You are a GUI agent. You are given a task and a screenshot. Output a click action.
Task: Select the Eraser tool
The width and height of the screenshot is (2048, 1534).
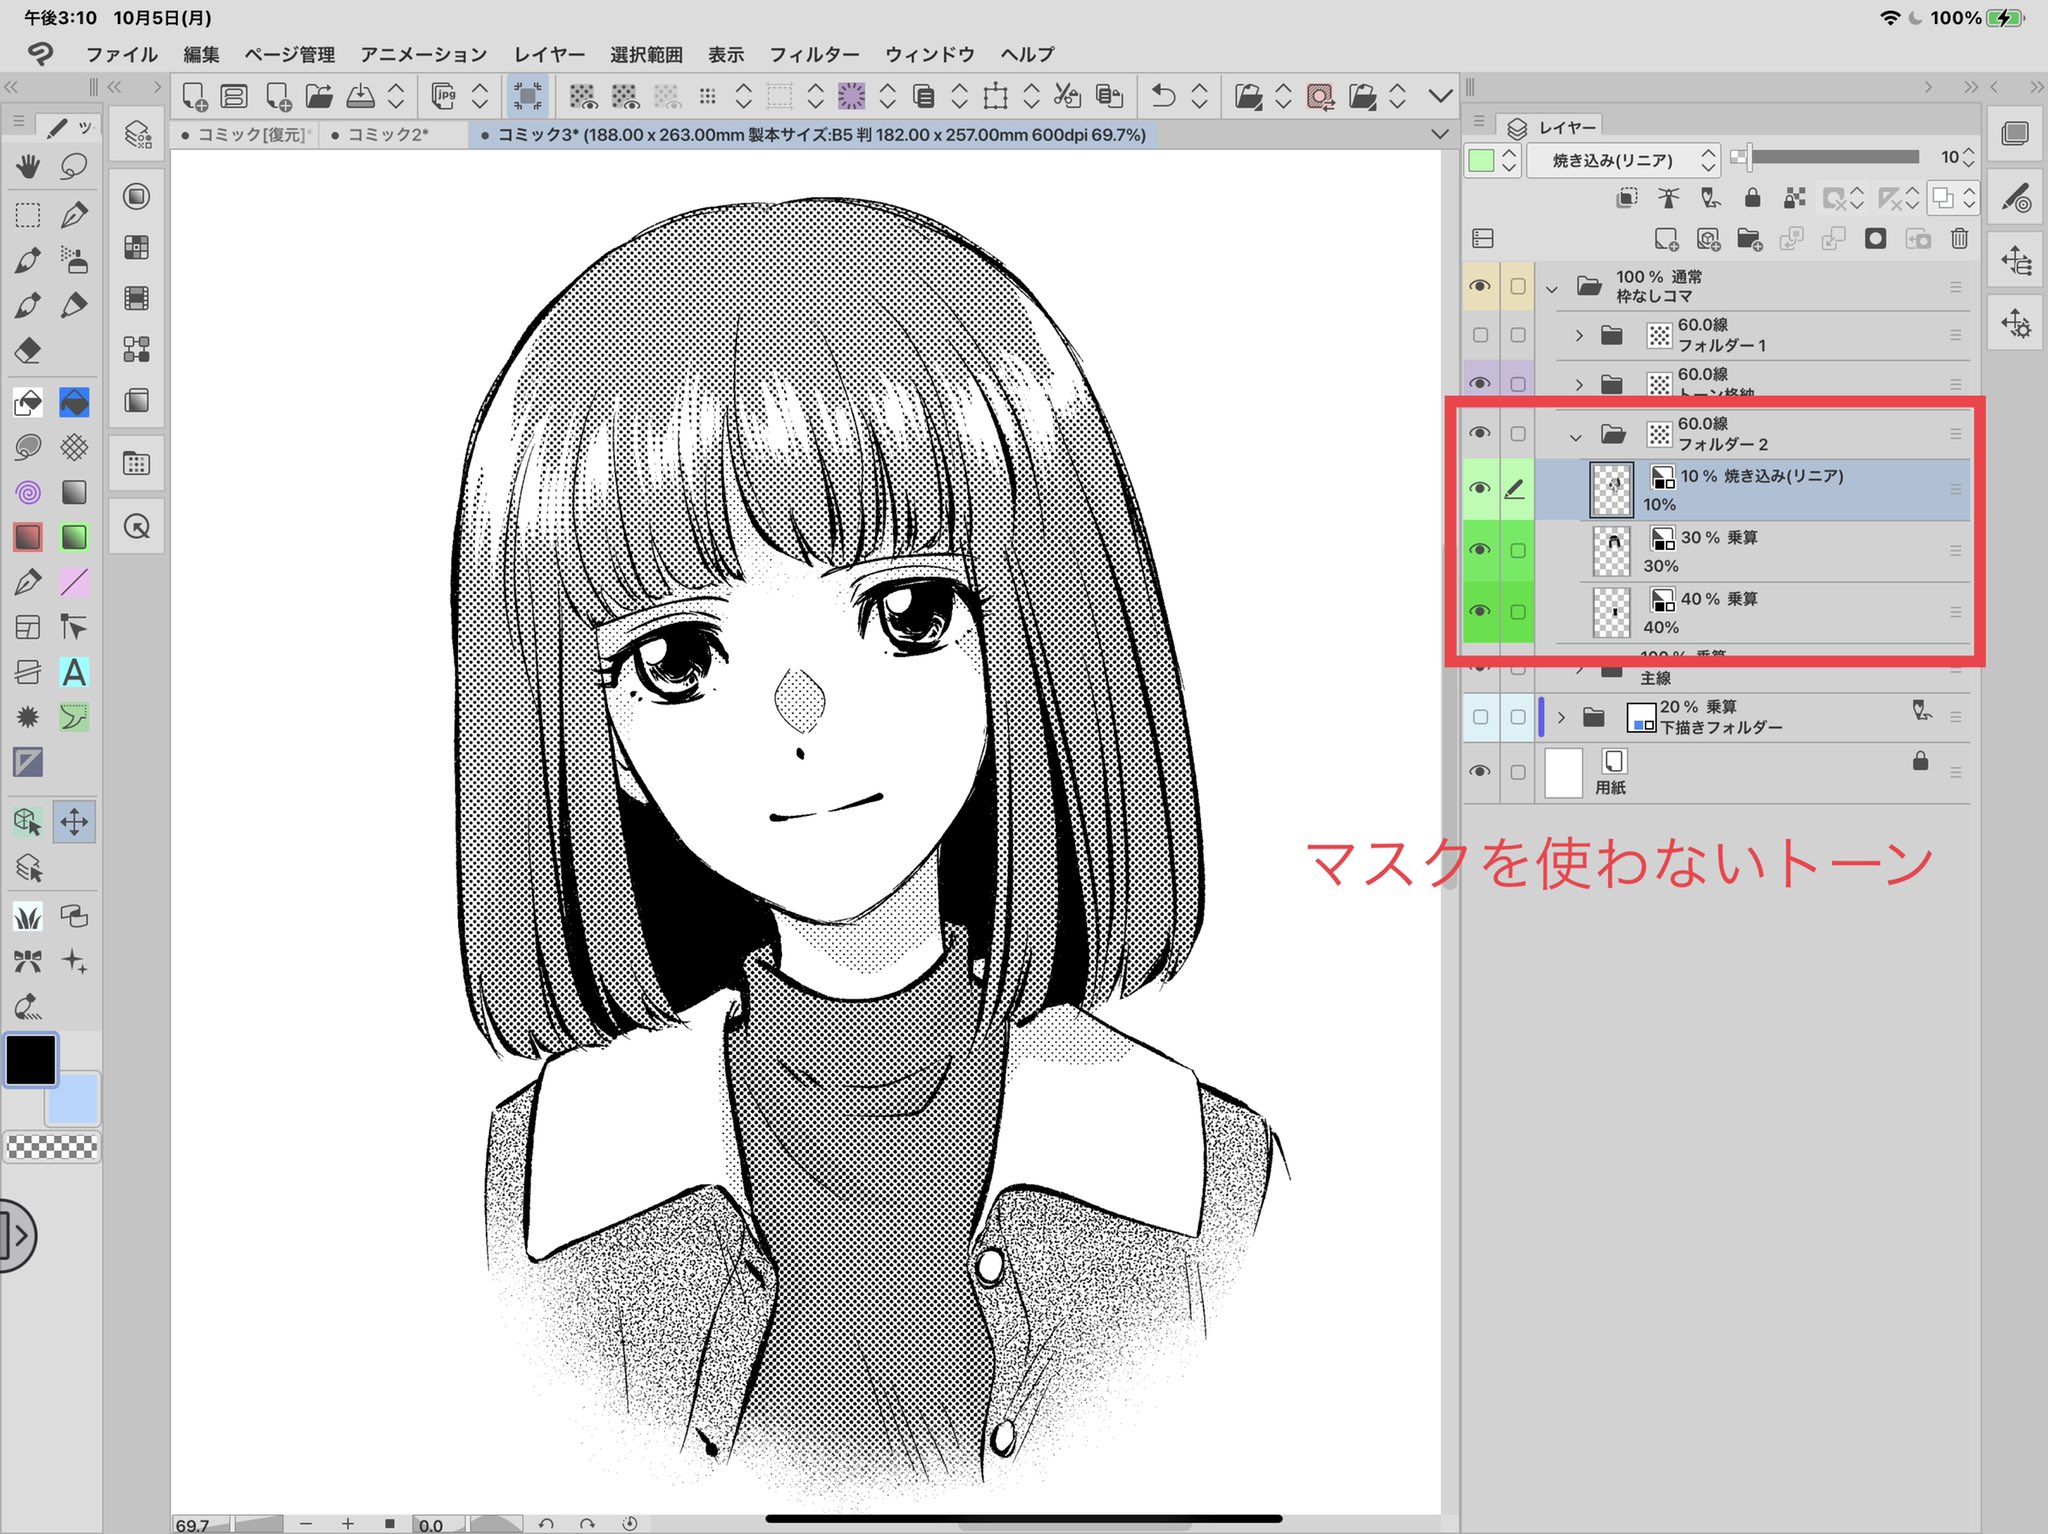coord(28,350)
